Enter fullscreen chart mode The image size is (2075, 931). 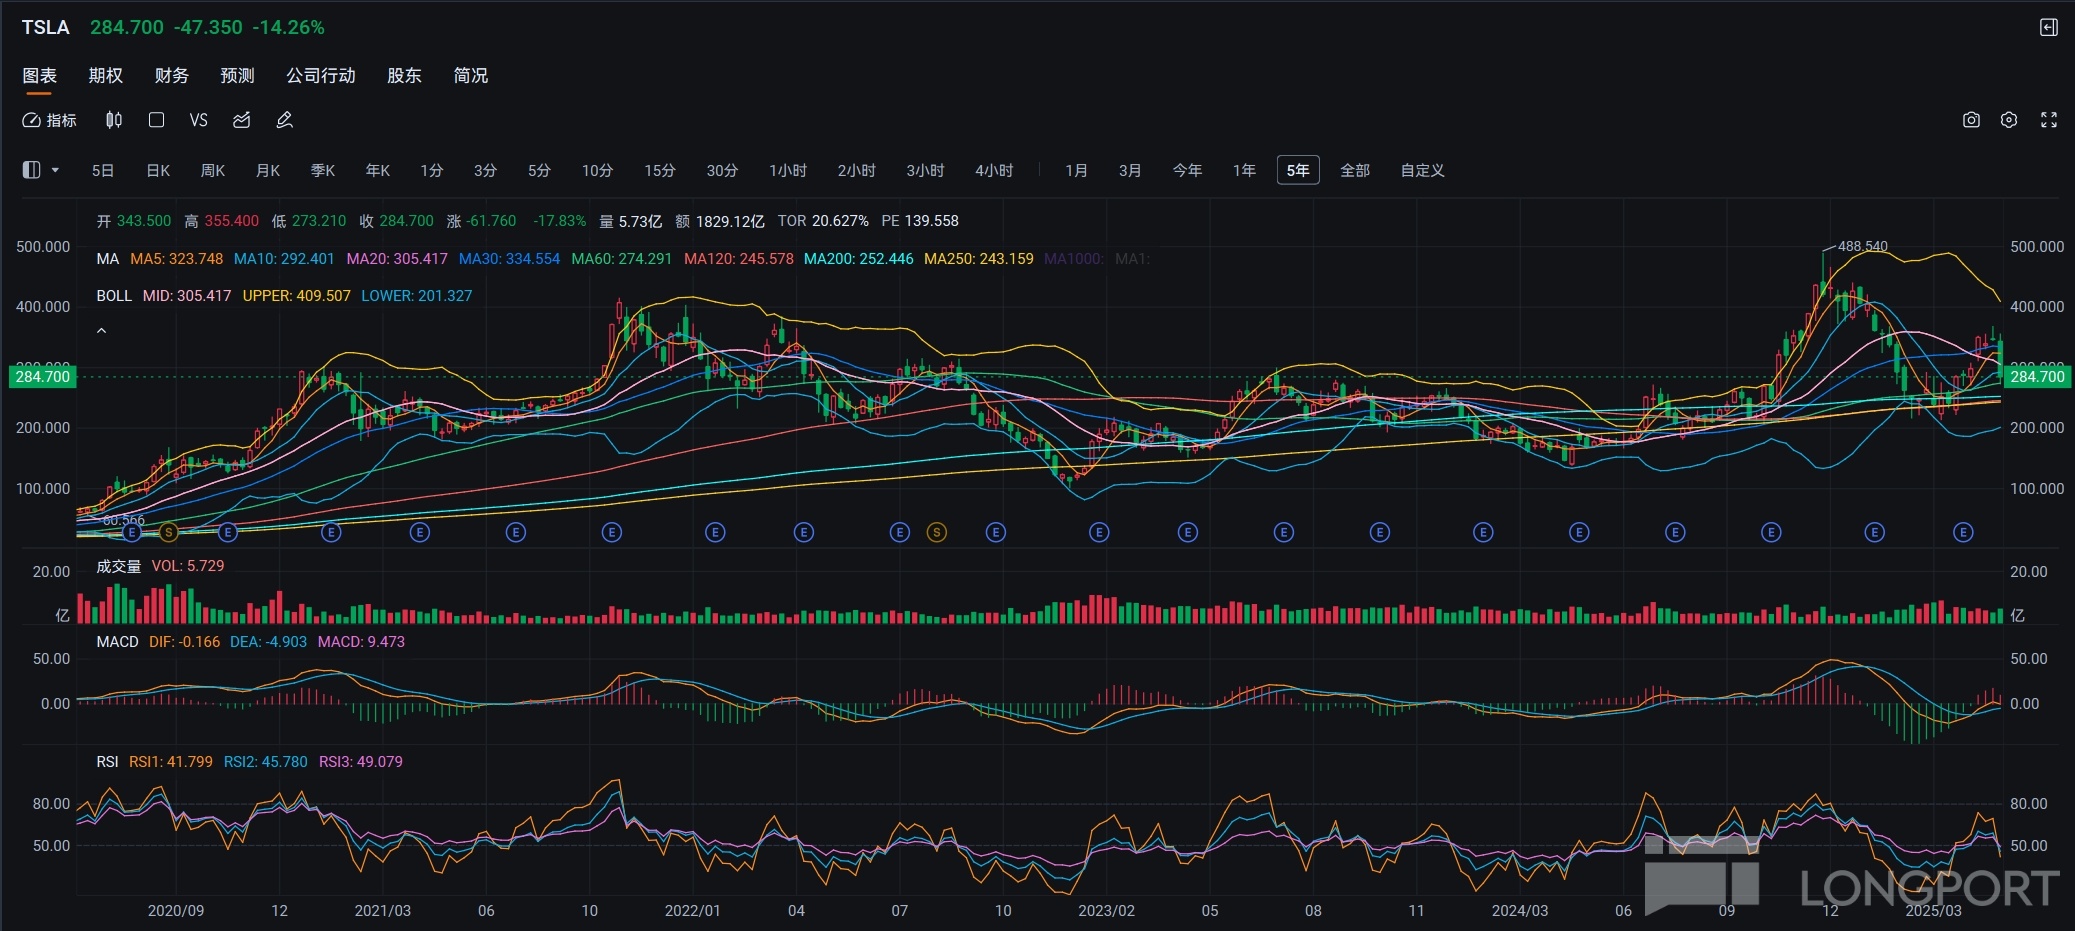click(2049, 120)
